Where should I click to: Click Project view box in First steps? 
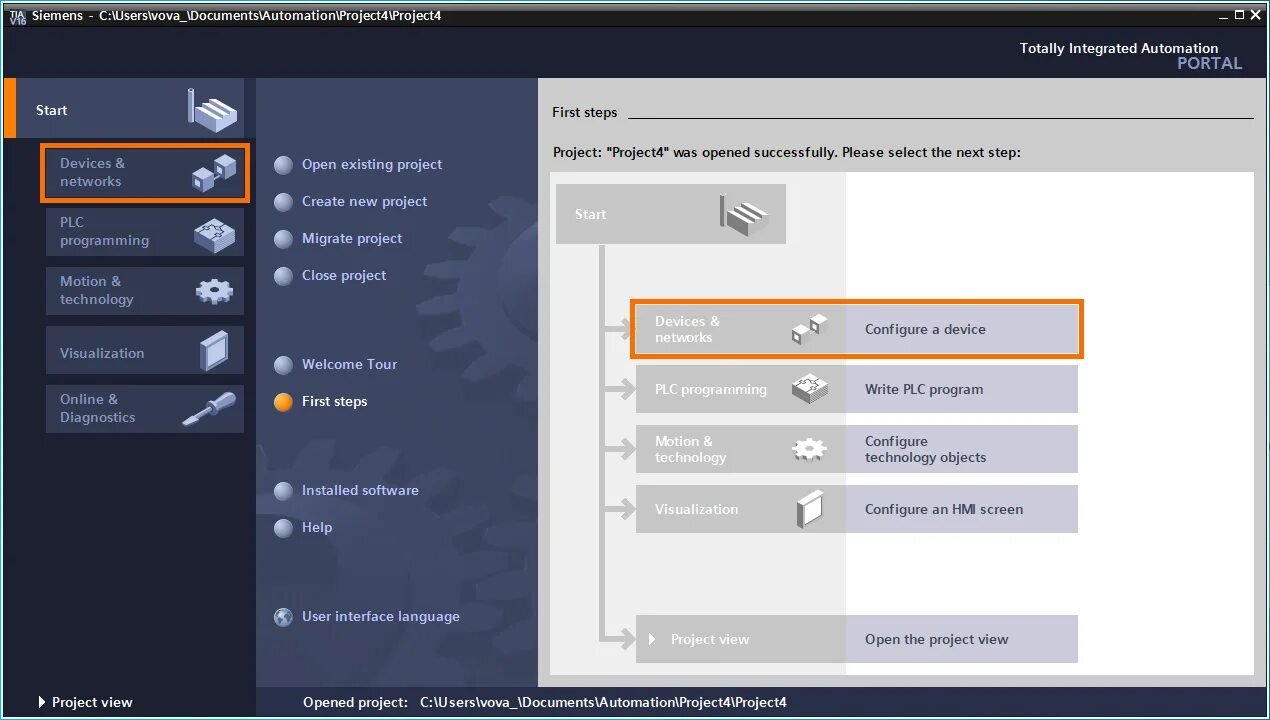(741, 639)
